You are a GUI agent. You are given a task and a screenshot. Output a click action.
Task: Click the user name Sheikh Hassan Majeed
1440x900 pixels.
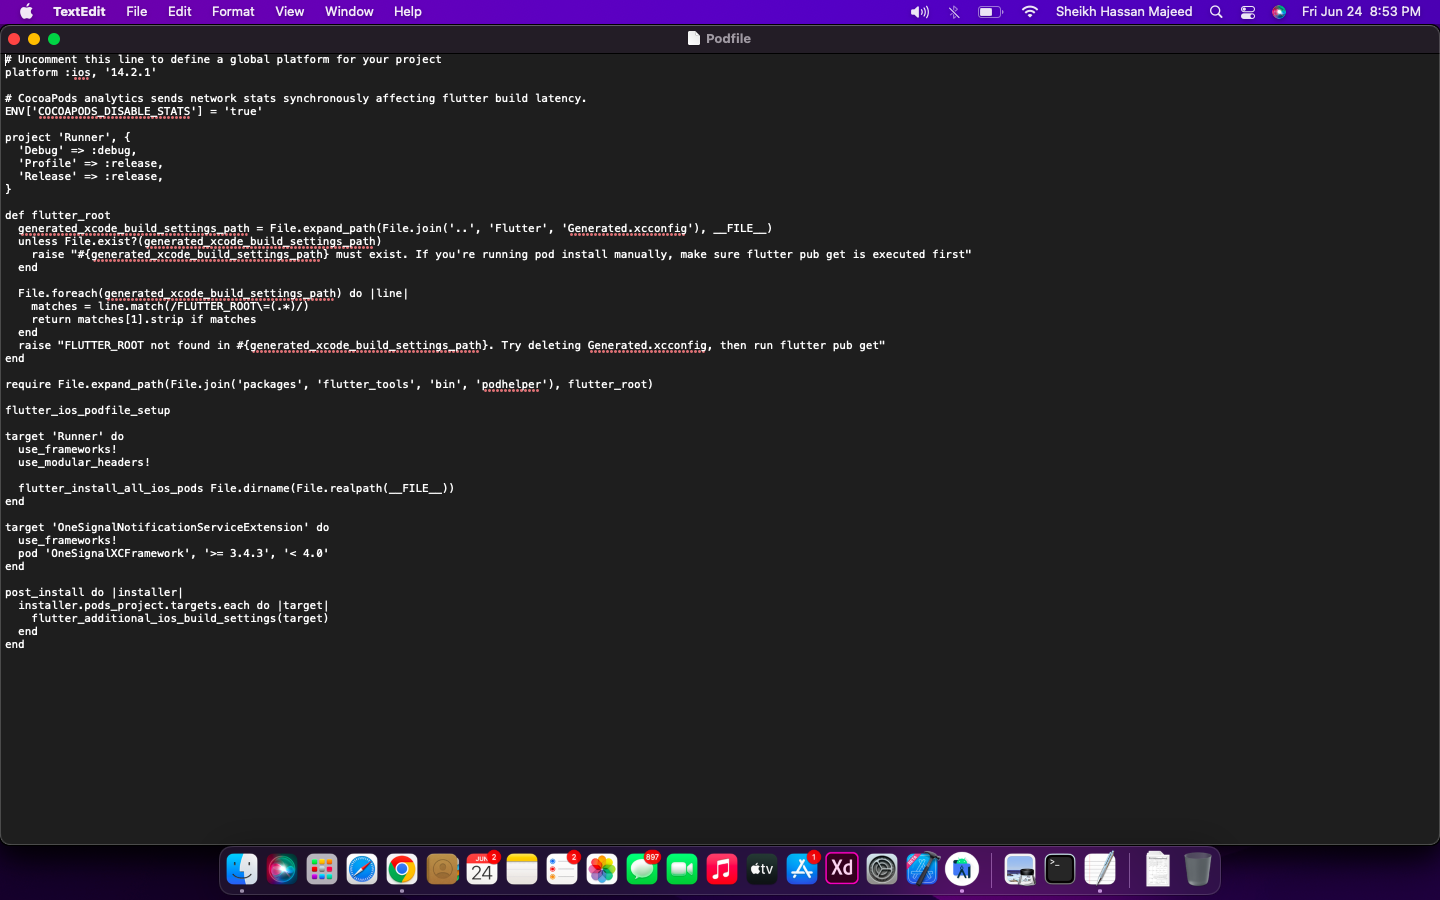pos(1124,12)
